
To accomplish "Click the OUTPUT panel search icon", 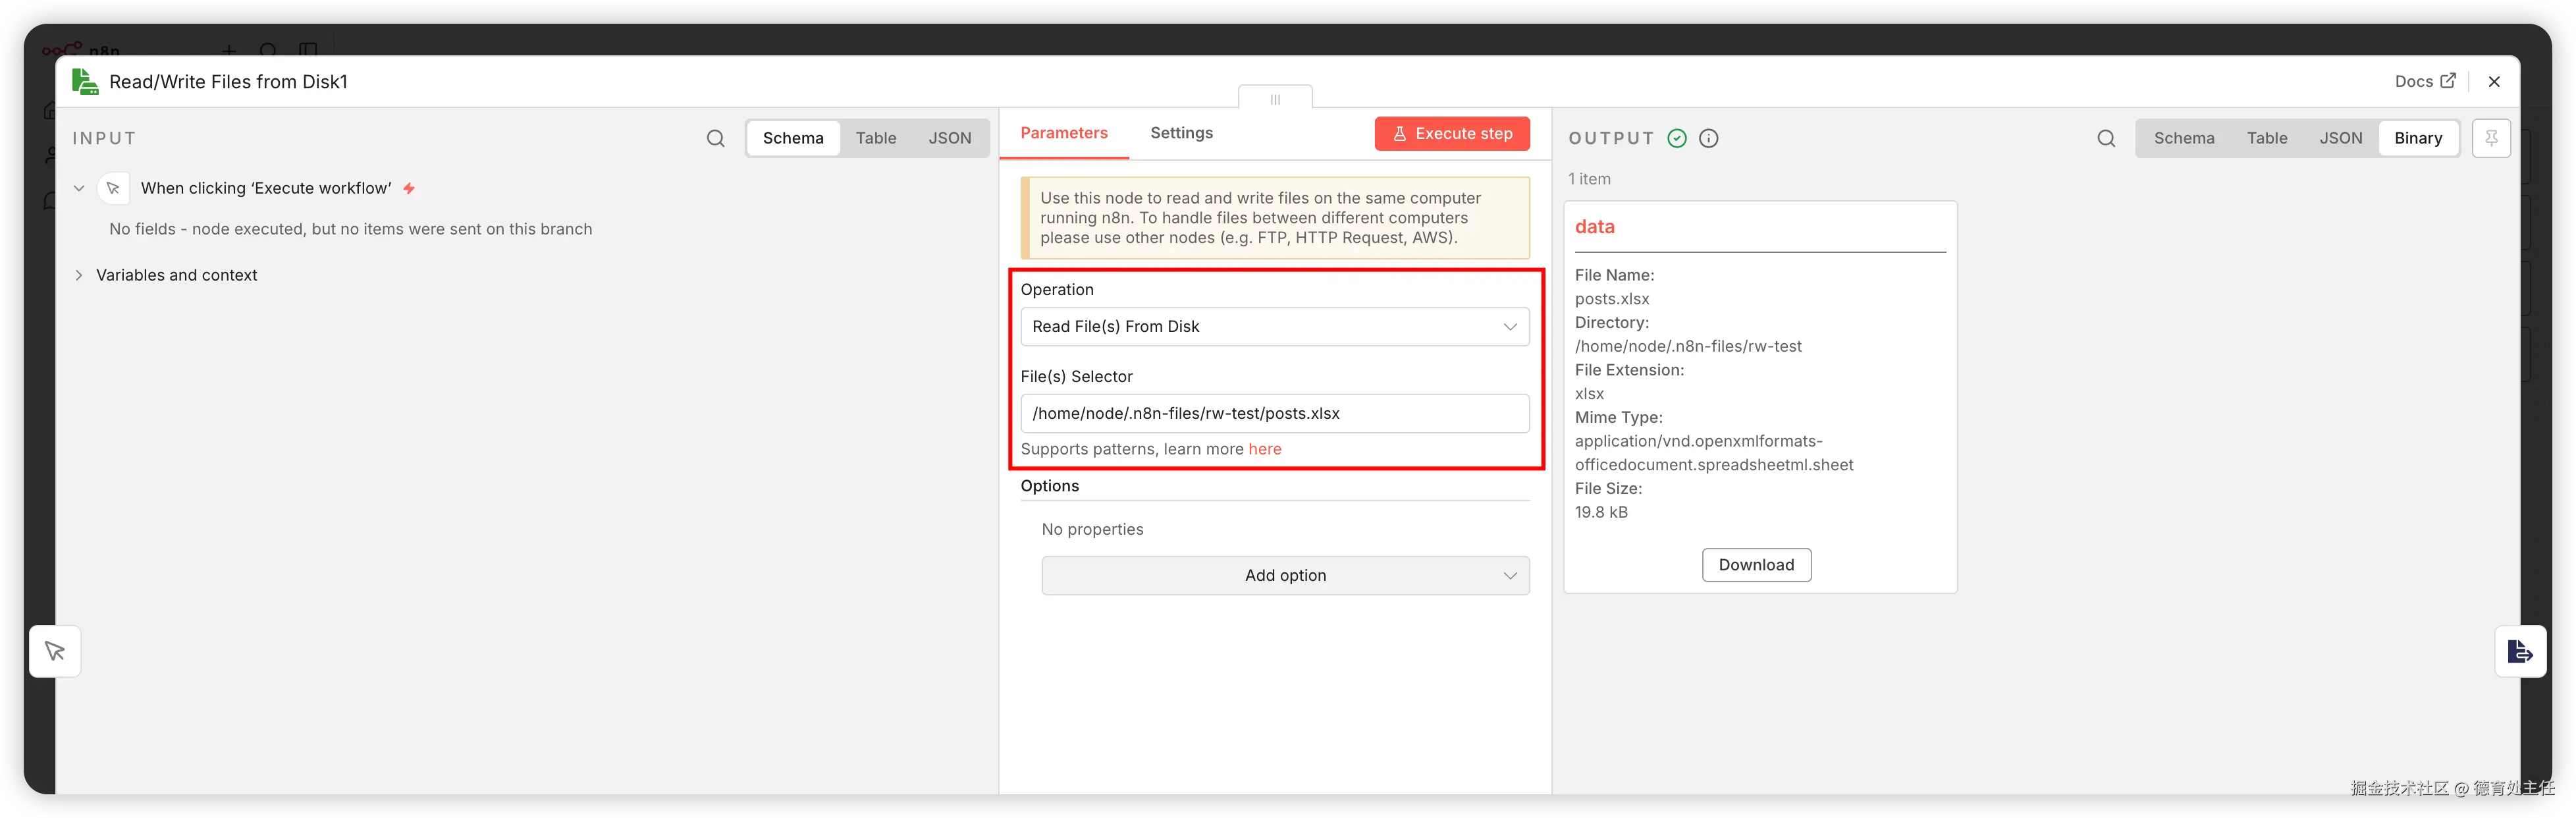I will pyautogui.click(x=2106, y=138).
